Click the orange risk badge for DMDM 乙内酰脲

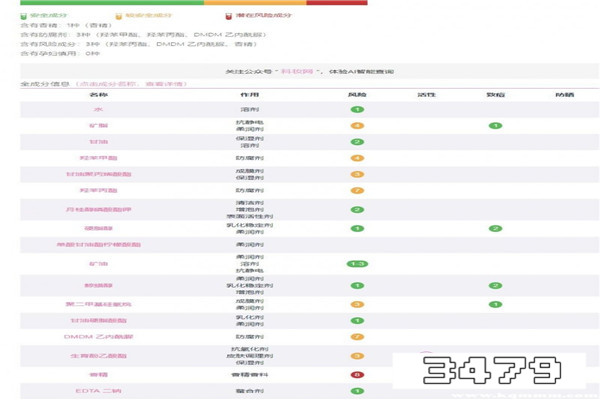point(357,337)
